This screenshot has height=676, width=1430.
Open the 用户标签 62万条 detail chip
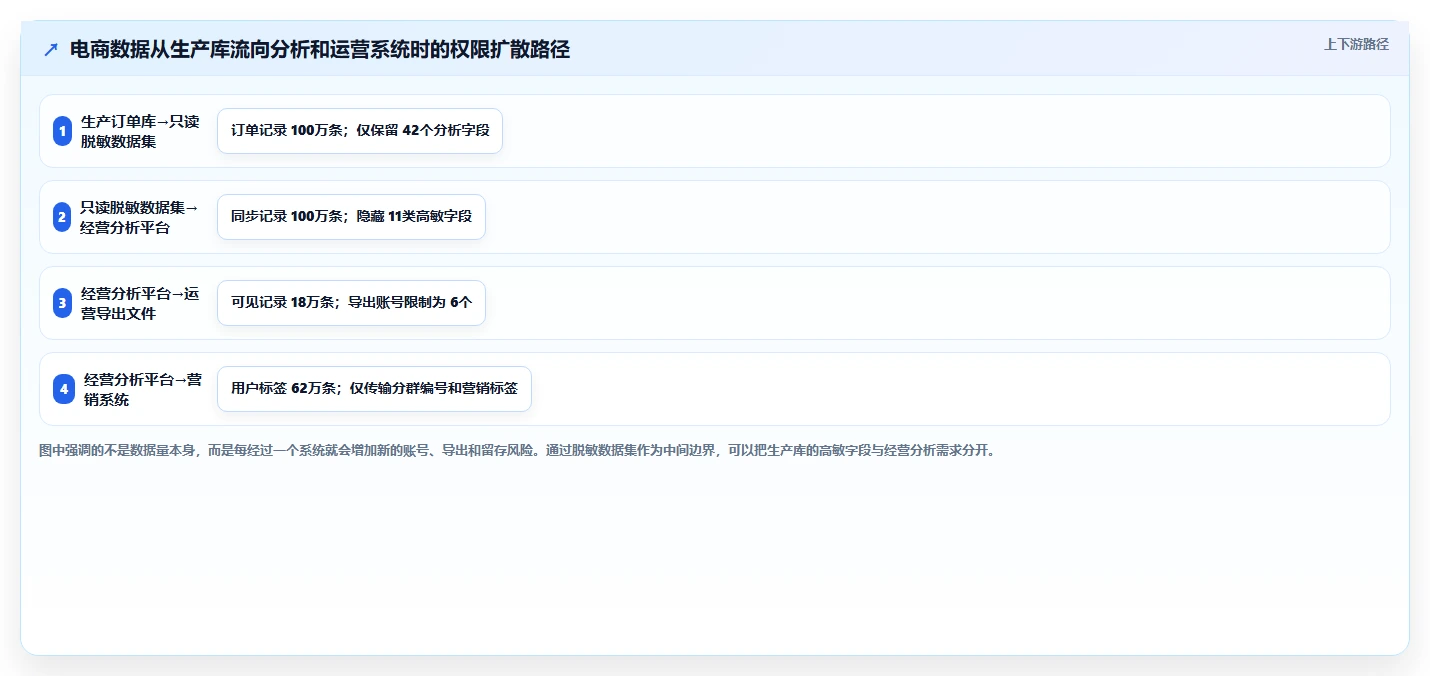[x=374, y=389]
